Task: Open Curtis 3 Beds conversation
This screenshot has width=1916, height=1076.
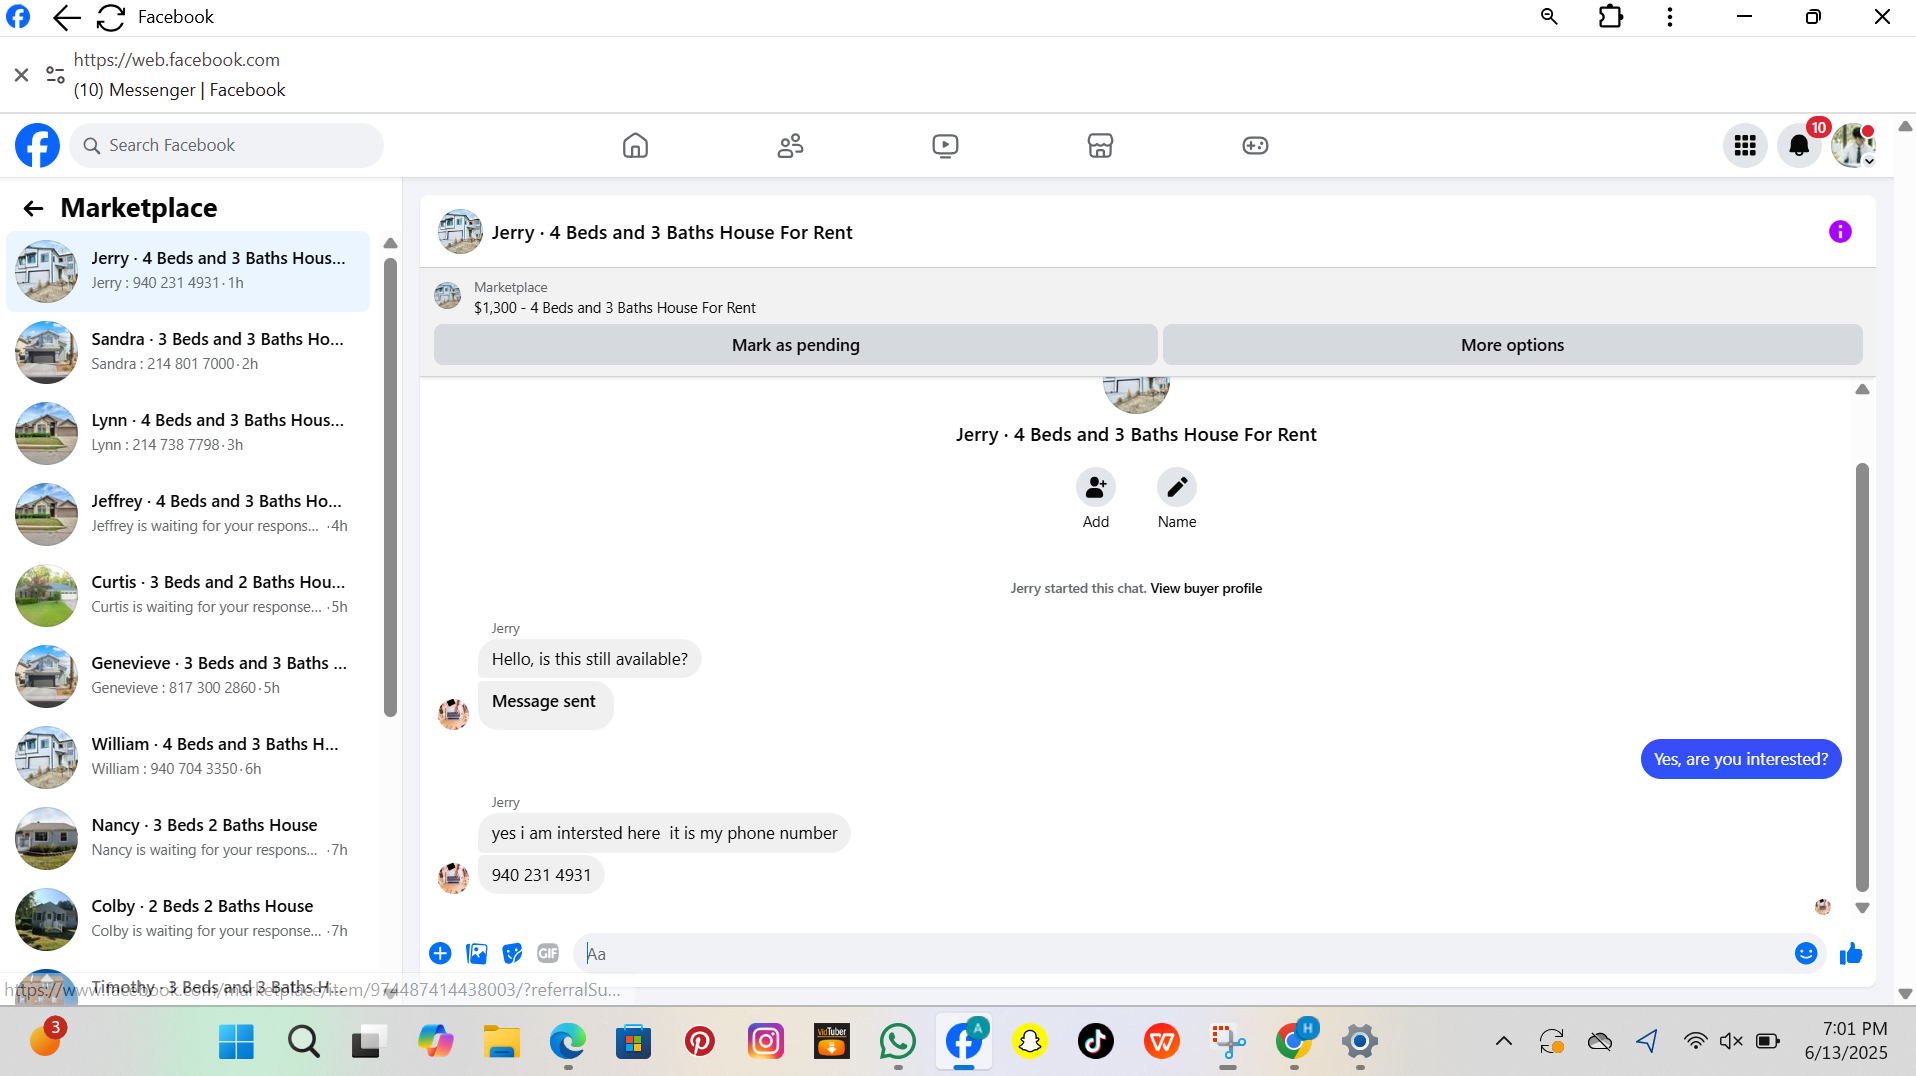Action: (188, 595)
